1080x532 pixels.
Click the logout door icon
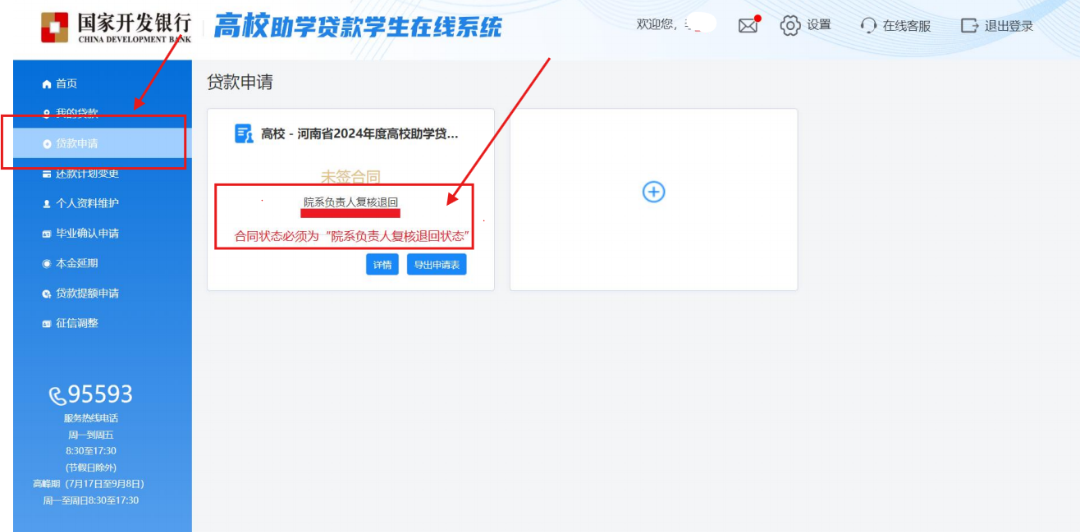[x=969, y=26]
